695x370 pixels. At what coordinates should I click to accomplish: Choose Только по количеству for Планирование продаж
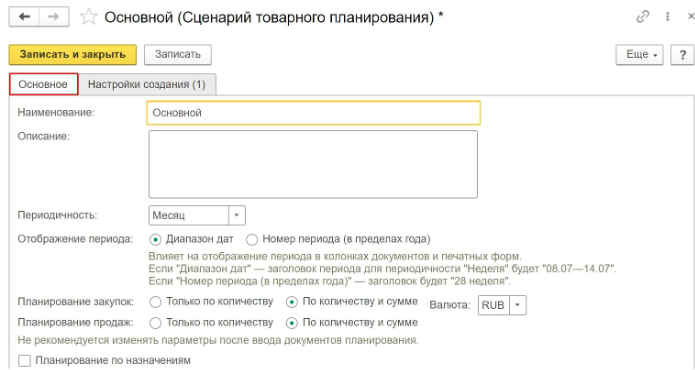point(211,323)
